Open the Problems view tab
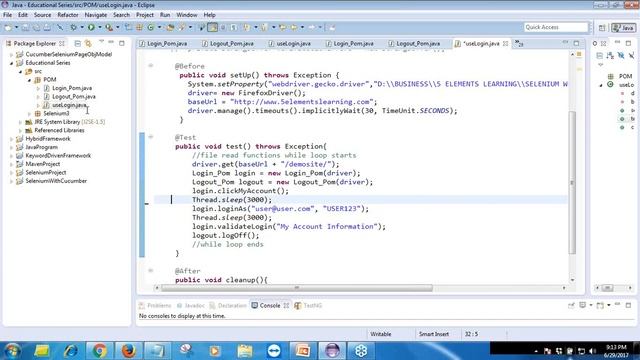 click(x=155, y=305)
